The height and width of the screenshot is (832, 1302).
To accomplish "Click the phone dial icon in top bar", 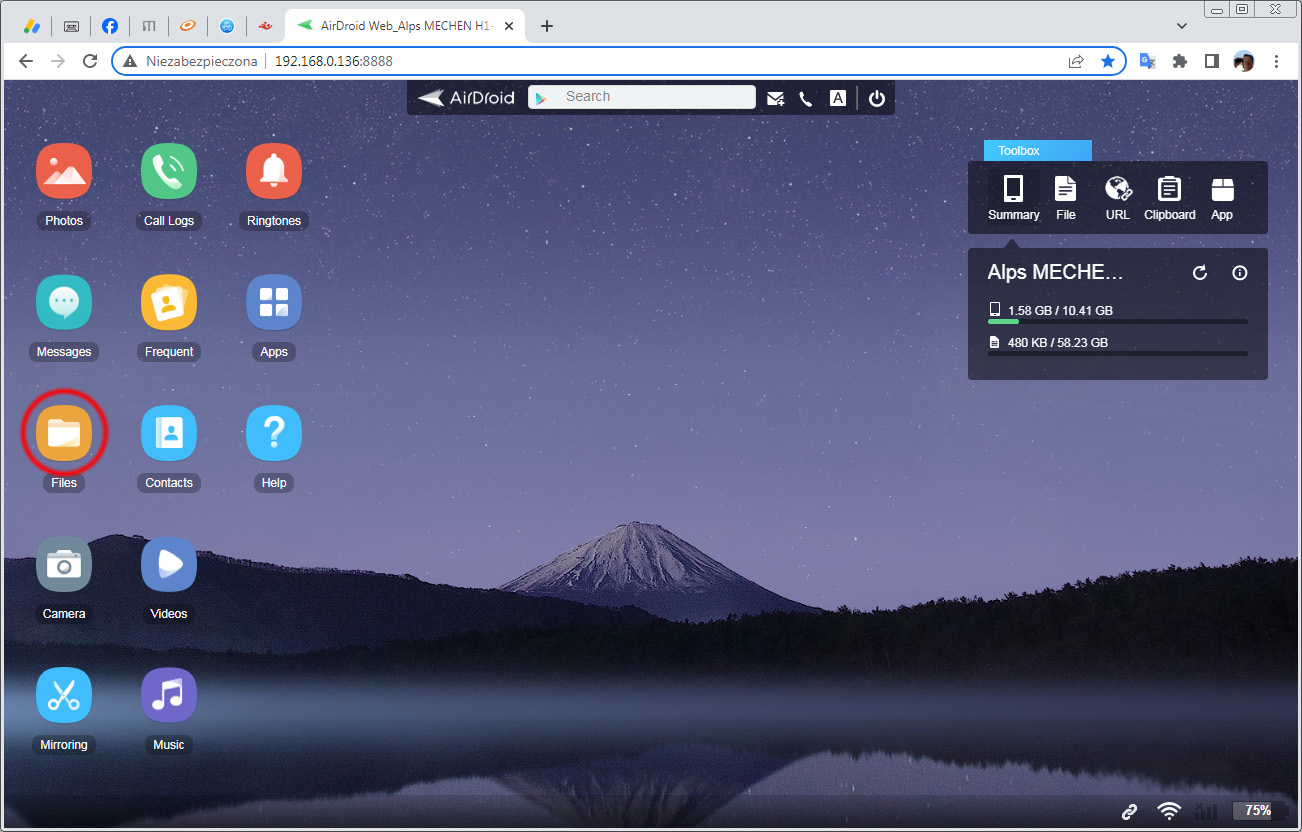I will (806, 98).
